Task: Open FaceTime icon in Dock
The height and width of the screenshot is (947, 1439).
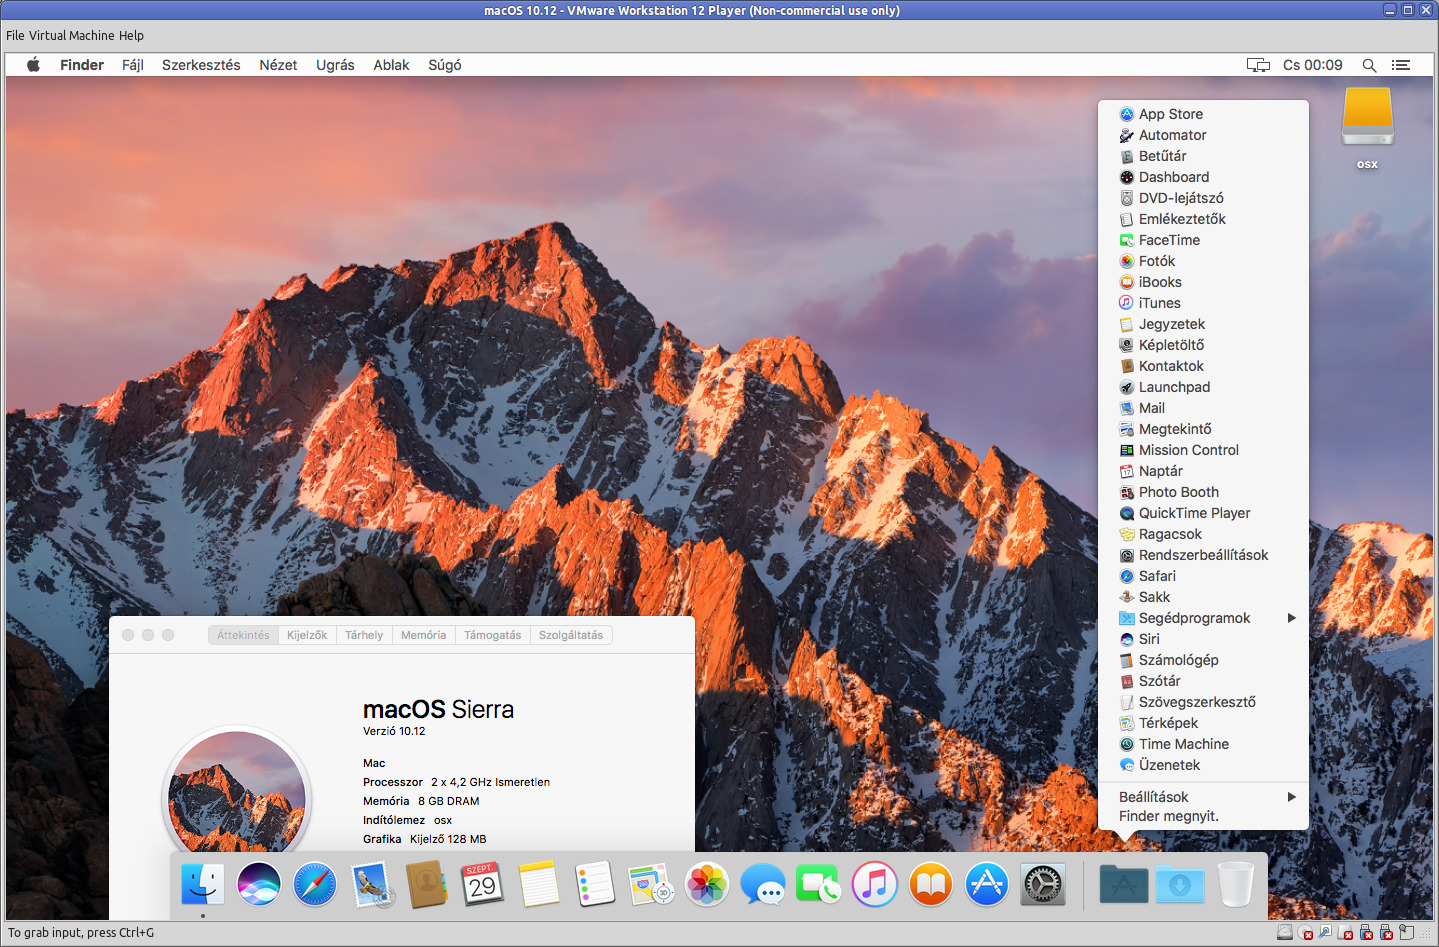Action: [x=819, y=884]
